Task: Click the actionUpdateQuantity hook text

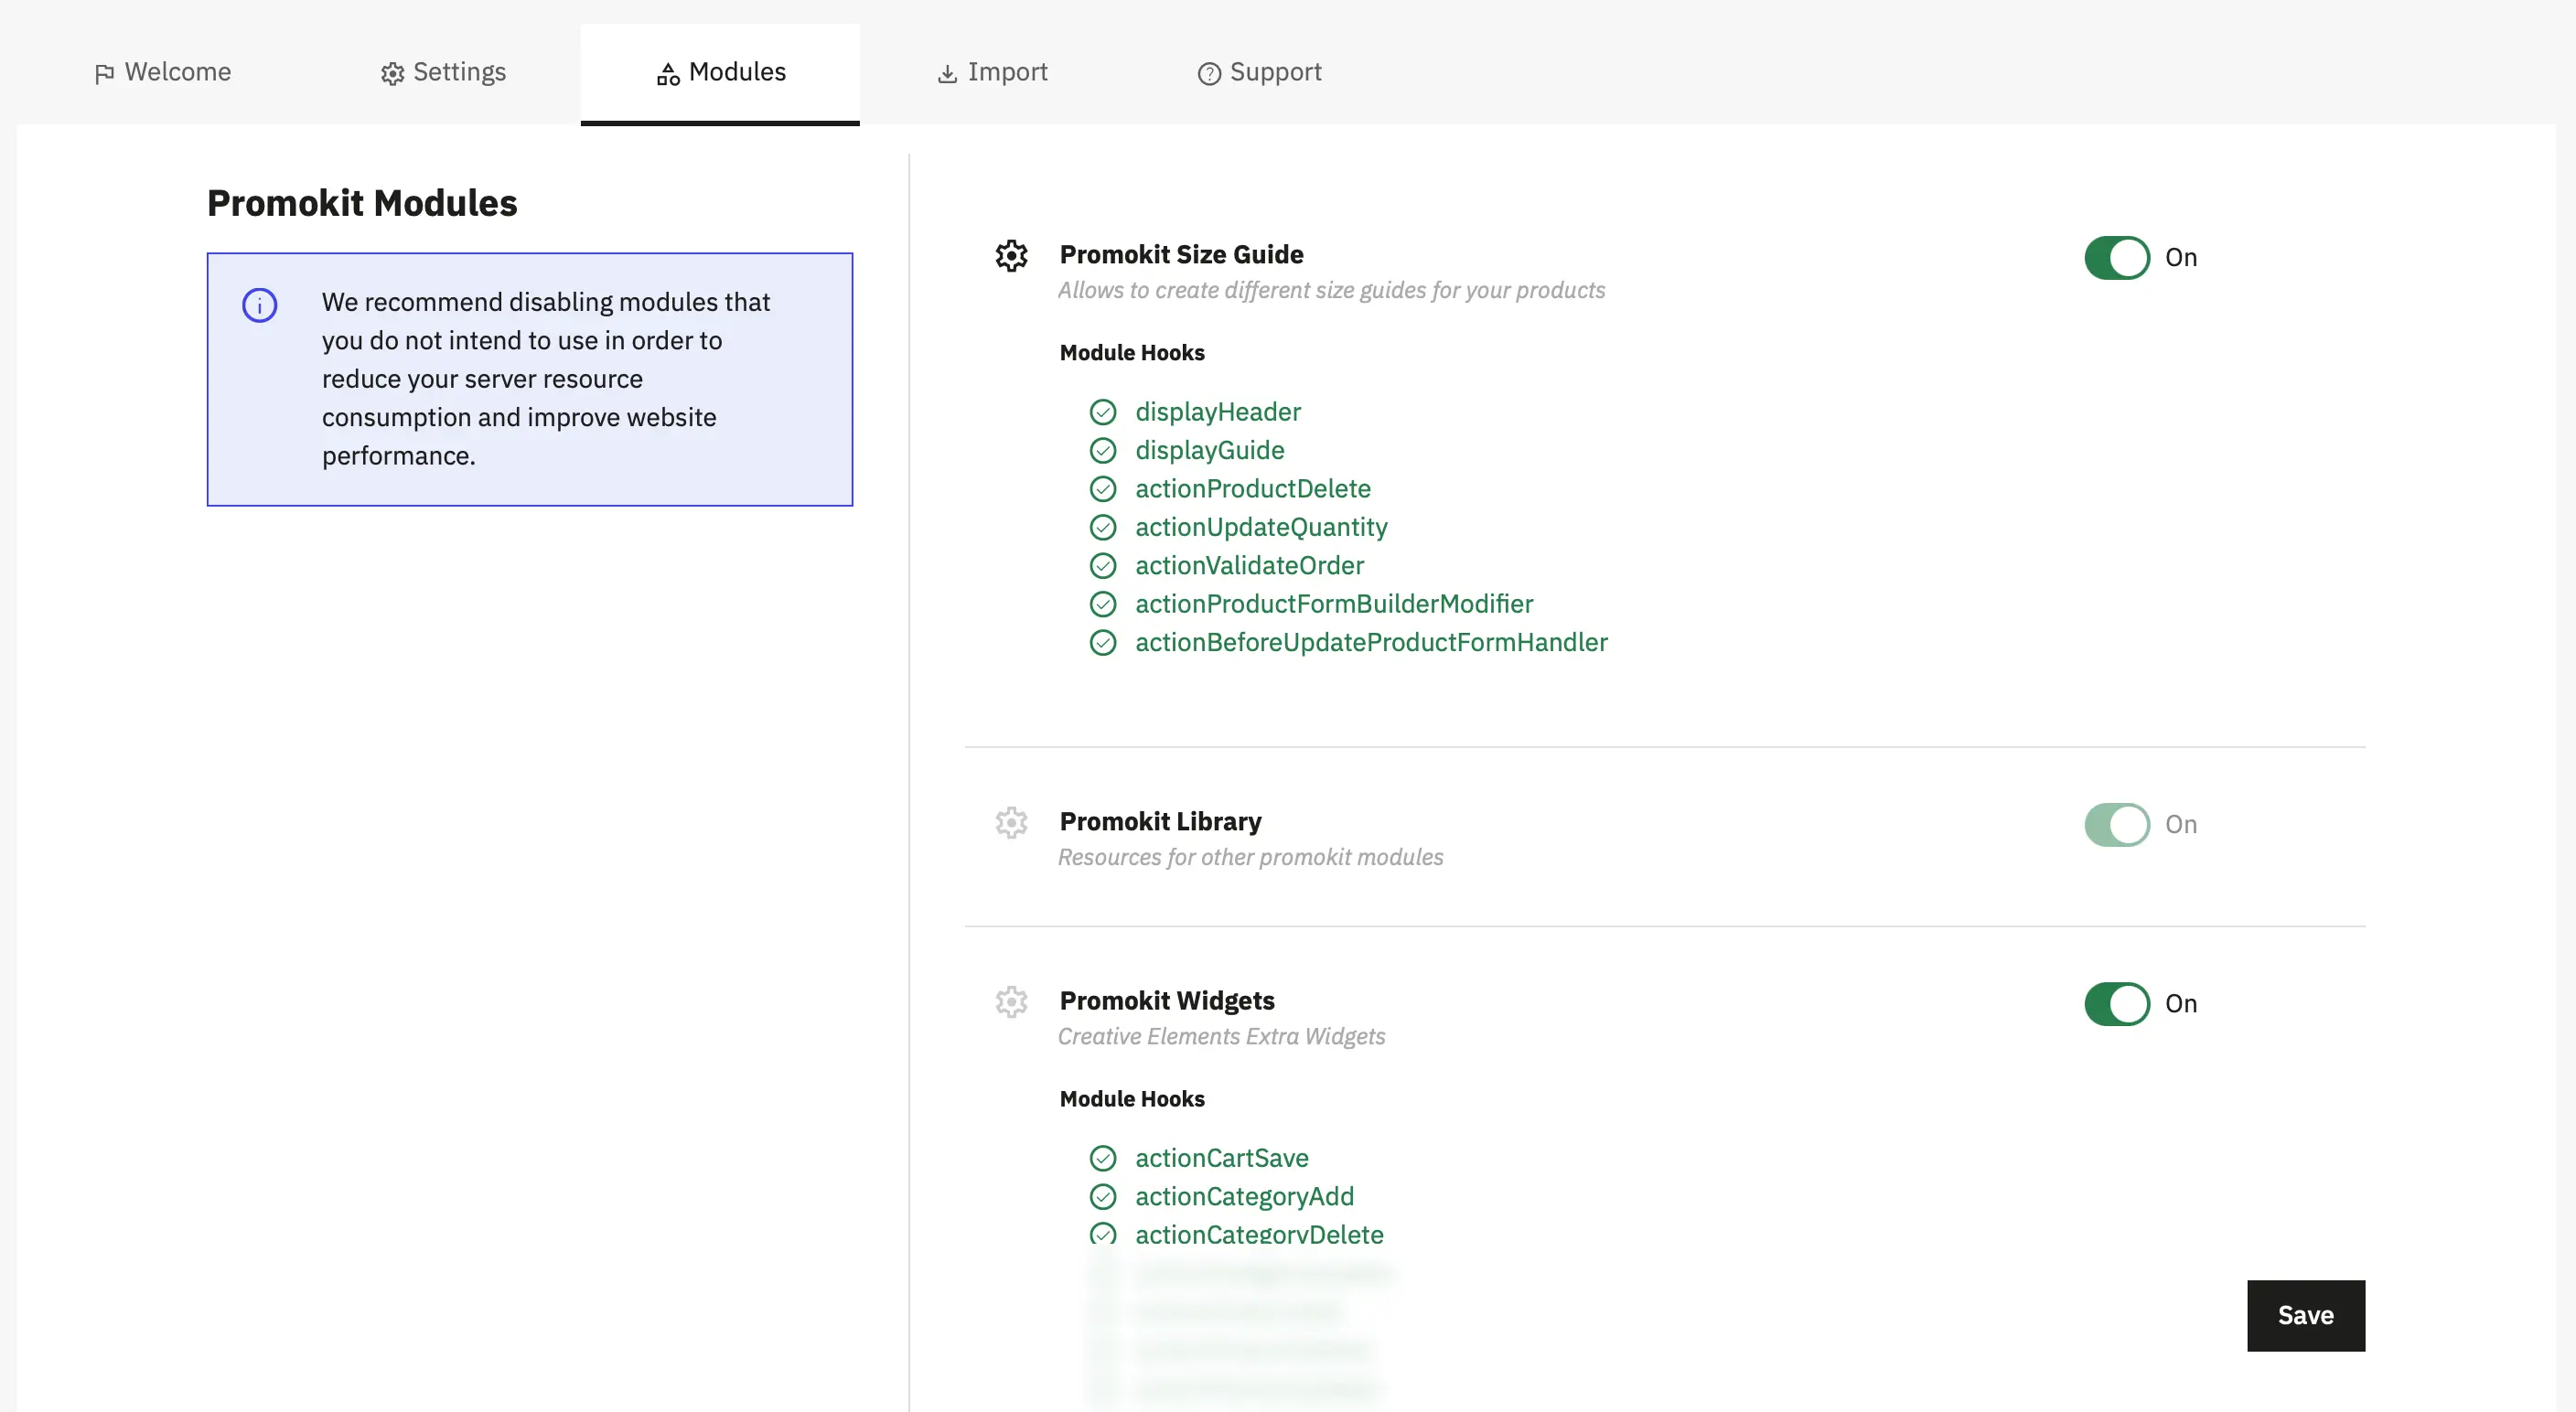Action: pos(1261,527)
